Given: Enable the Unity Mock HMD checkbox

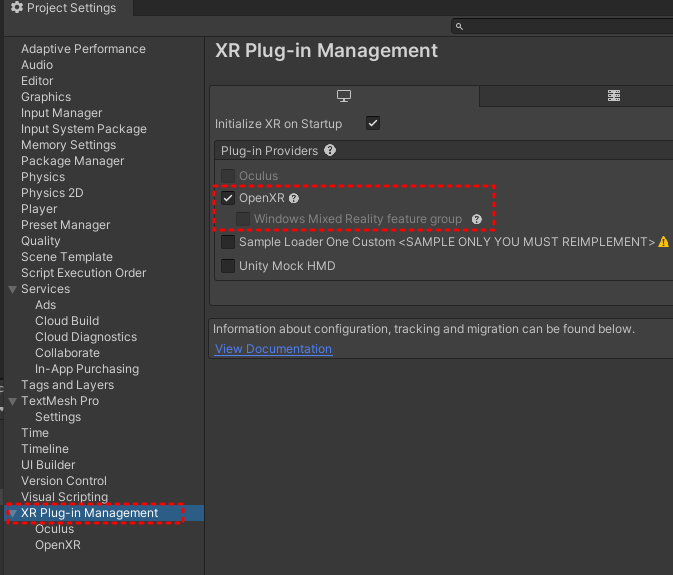Looking at the screenshot, I should [228, 266].
